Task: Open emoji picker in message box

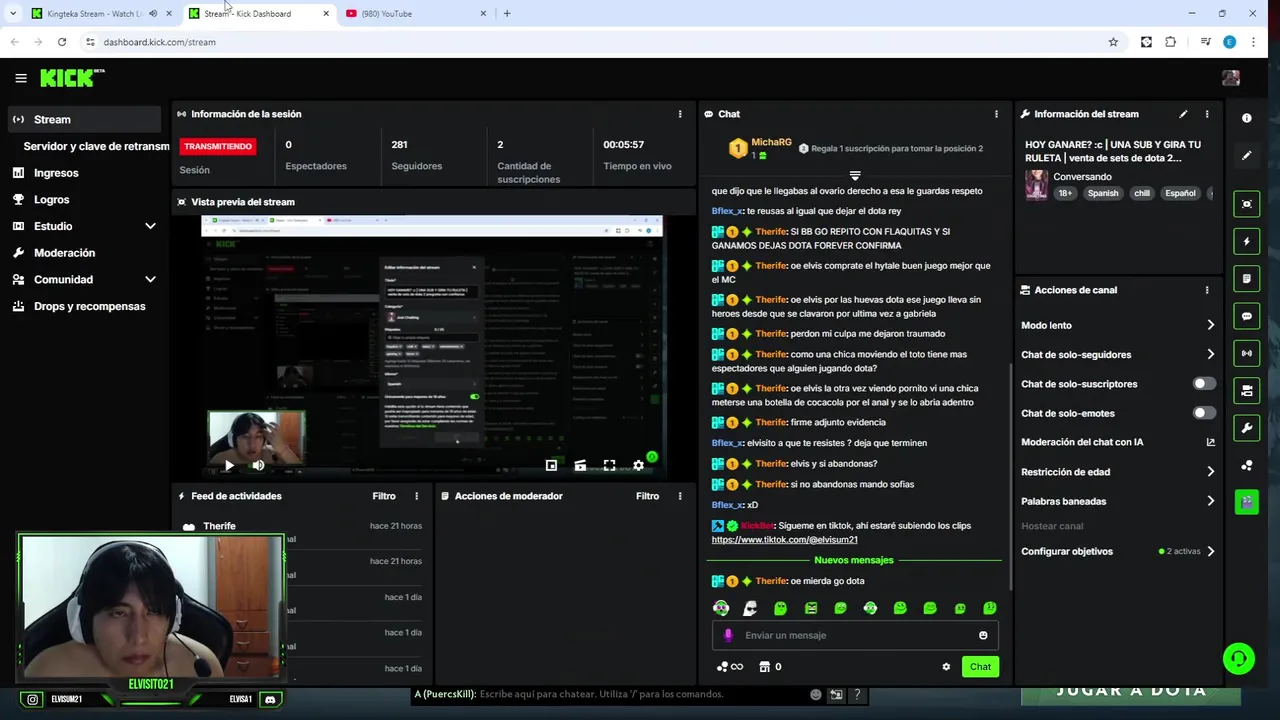Action: pos(983,635)
